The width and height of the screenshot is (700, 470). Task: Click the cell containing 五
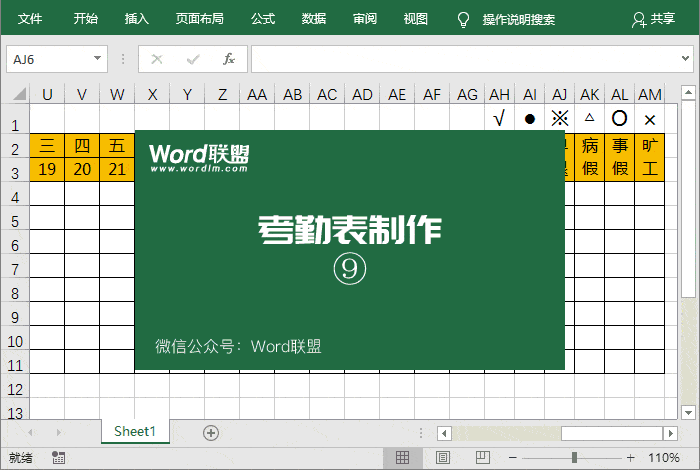pyautogui.click(x=117, y=146)
